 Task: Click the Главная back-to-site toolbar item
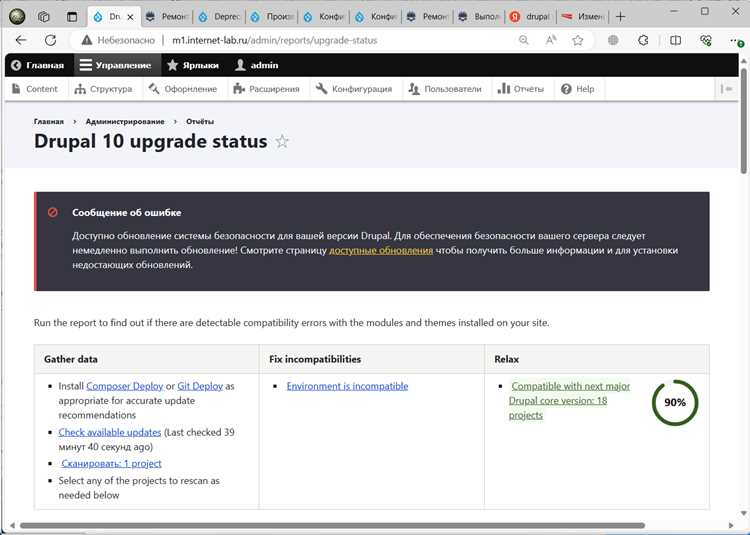37,65
